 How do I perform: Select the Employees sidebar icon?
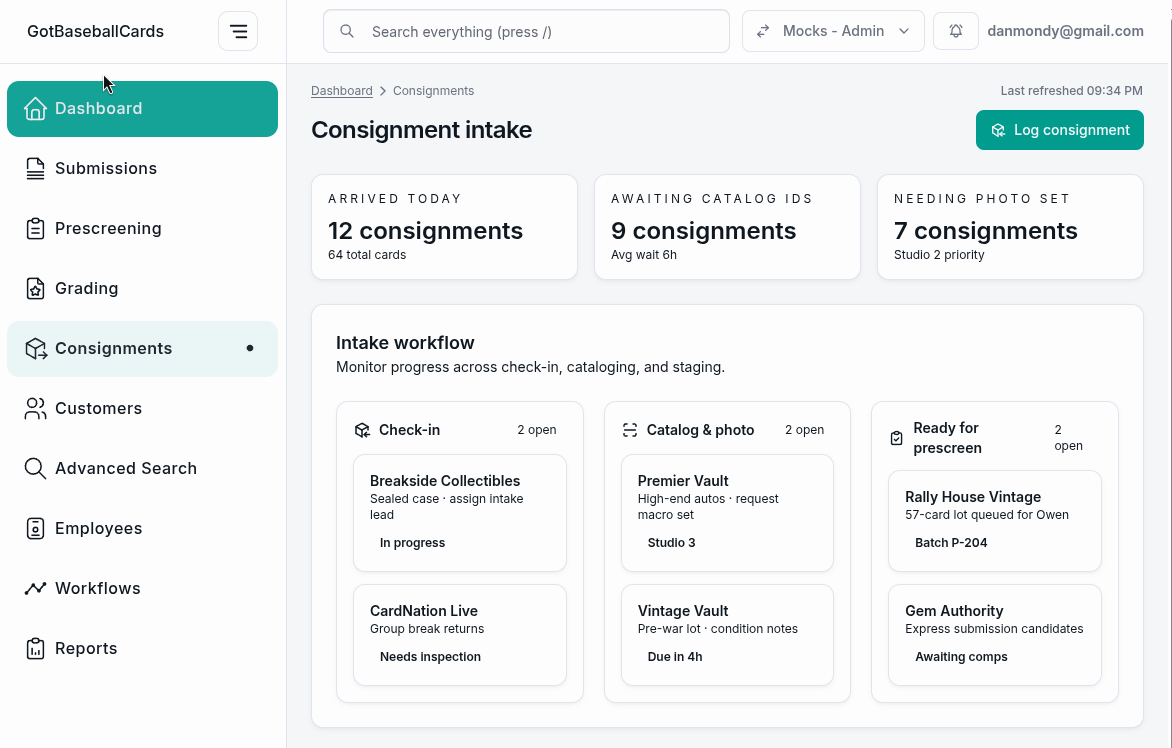coord(35,528)
